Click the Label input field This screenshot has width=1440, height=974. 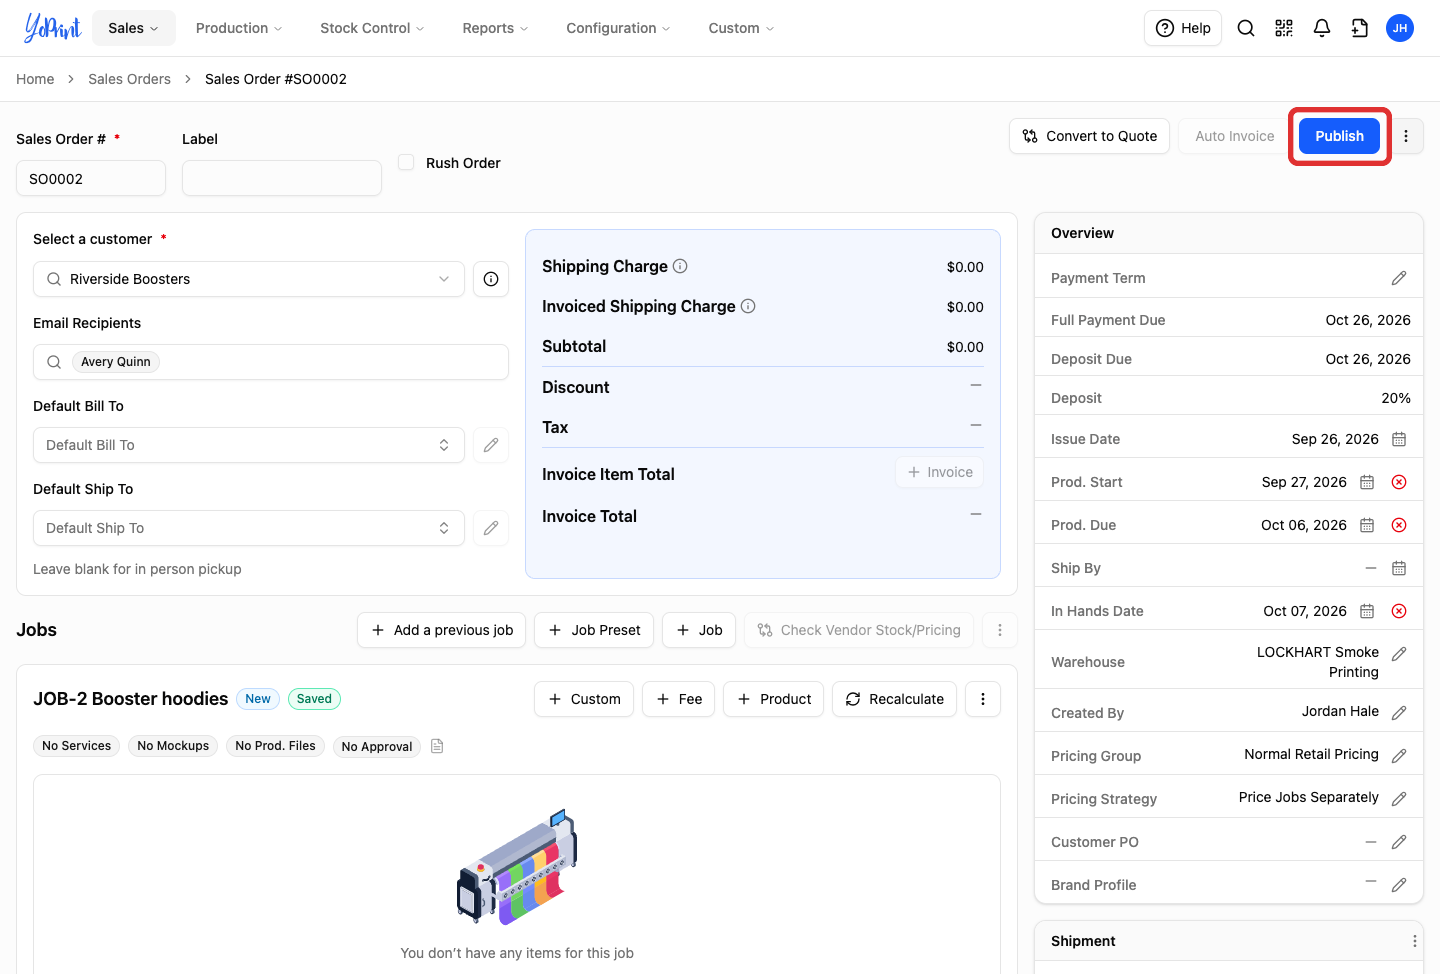282,178
